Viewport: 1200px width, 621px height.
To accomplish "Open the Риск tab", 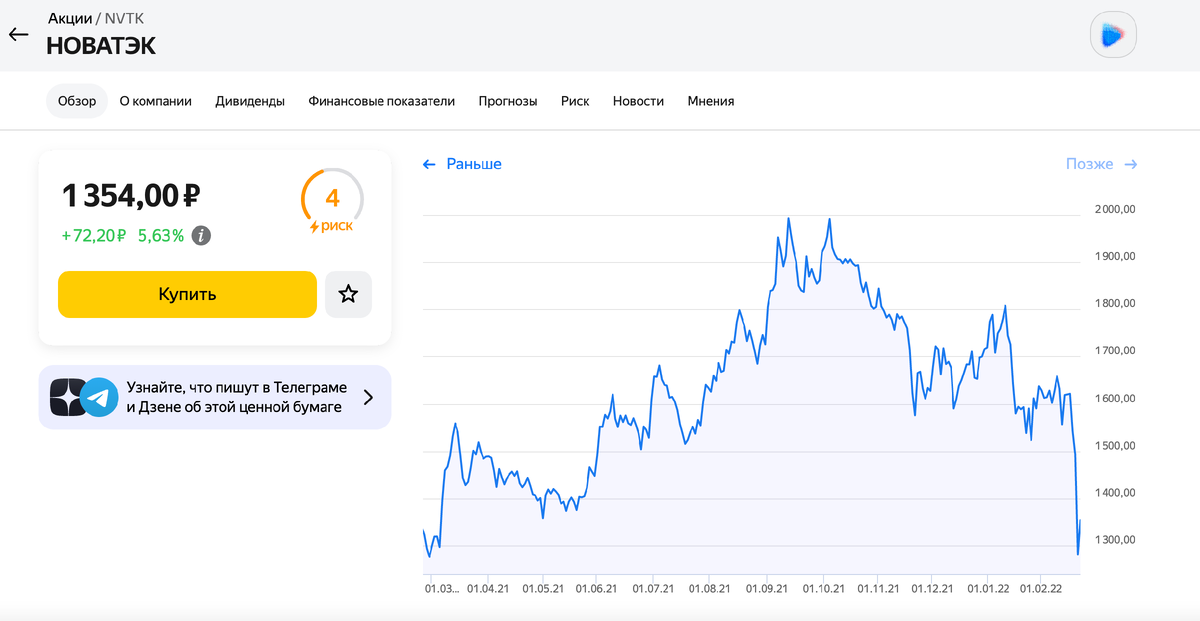I will pyautogui.click(x=575, y=101).
